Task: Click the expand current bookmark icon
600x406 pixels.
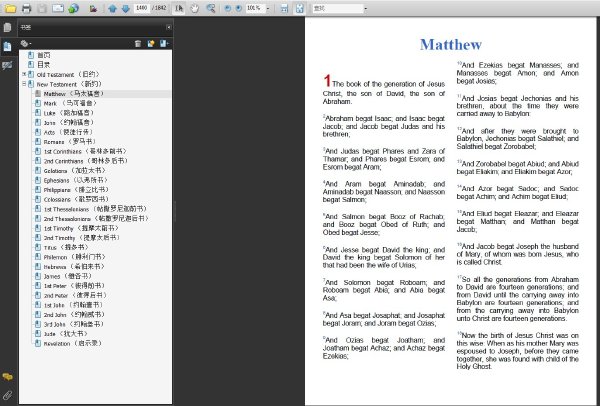Action: click(x=164, y=44)
